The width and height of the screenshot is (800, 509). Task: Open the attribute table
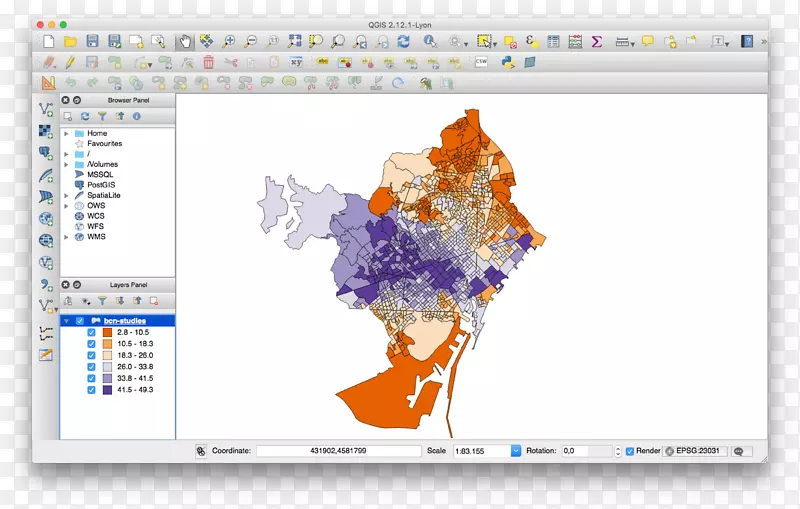pos(553,42)
